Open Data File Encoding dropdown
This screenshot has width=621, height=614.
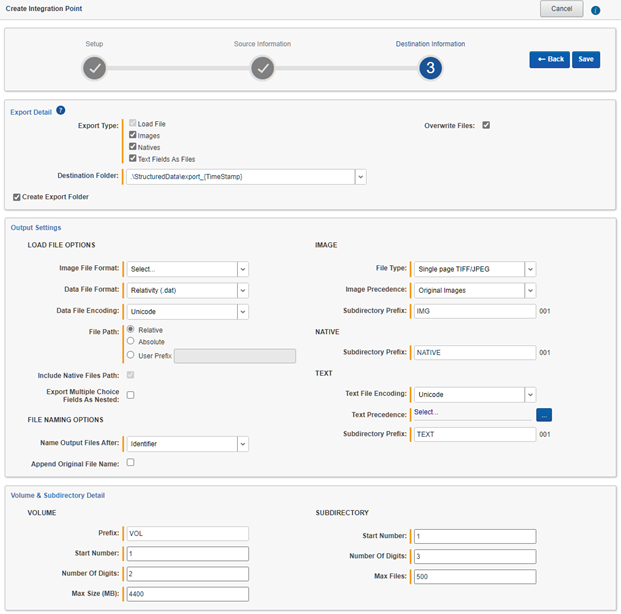(243, 312)
